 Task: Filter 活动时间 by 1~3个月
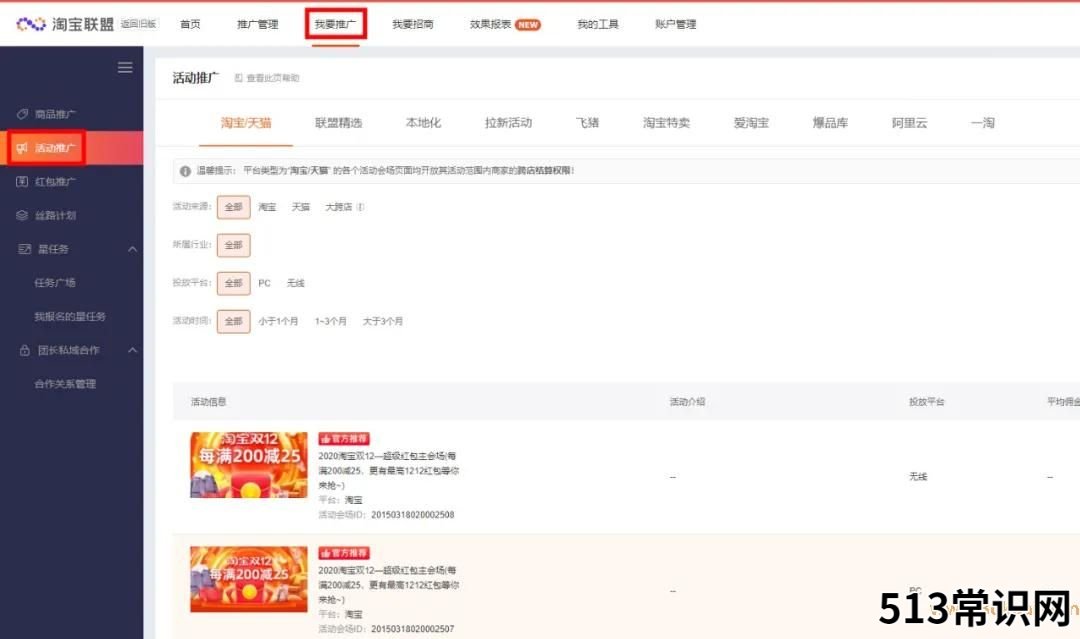point(331,321)
